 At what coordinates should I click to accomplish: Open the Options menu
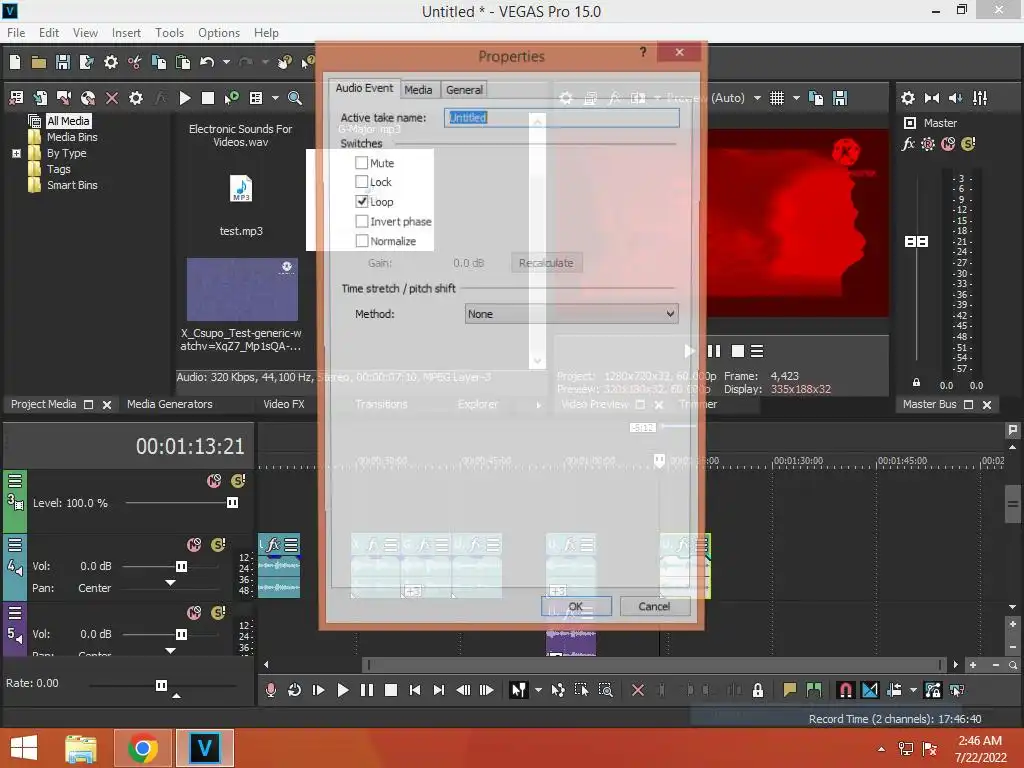click(219, 33)
